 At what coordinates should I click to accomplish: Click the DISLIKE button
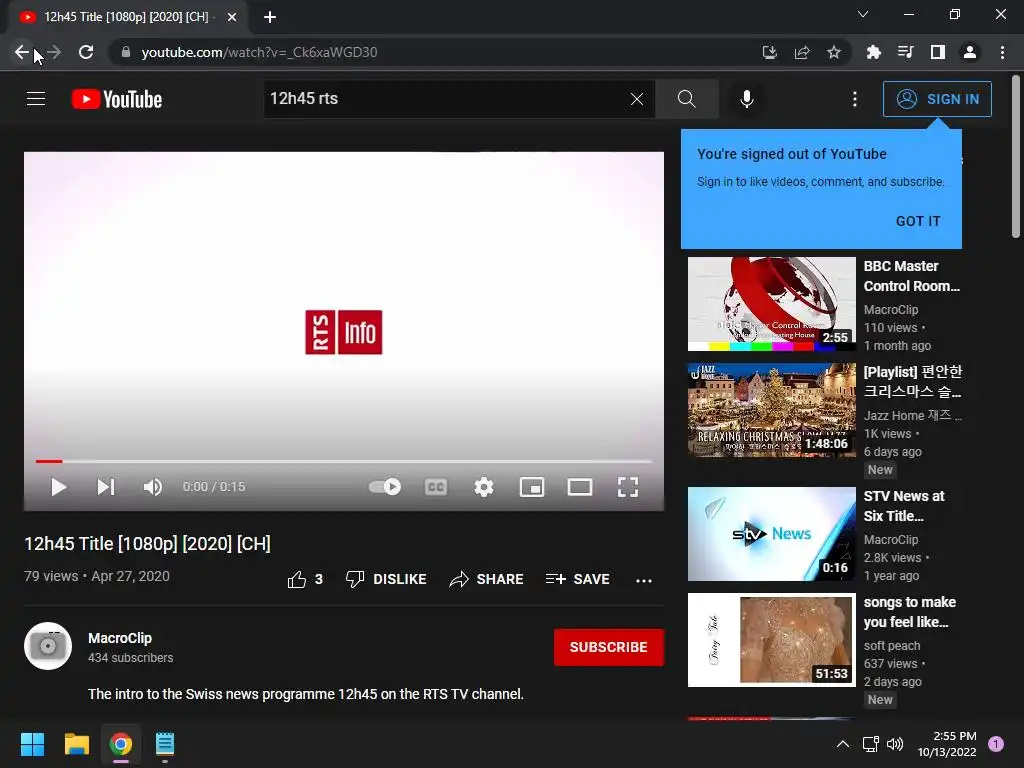pyautogui.click(x=386, y=579)
